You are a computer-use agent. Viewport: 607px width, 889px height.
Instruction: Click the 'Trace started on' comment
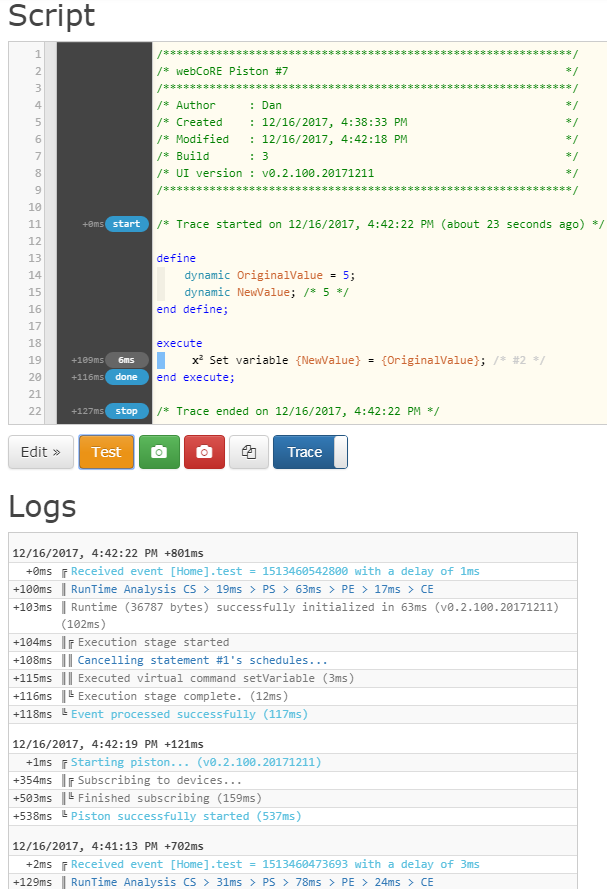[380, 224]
